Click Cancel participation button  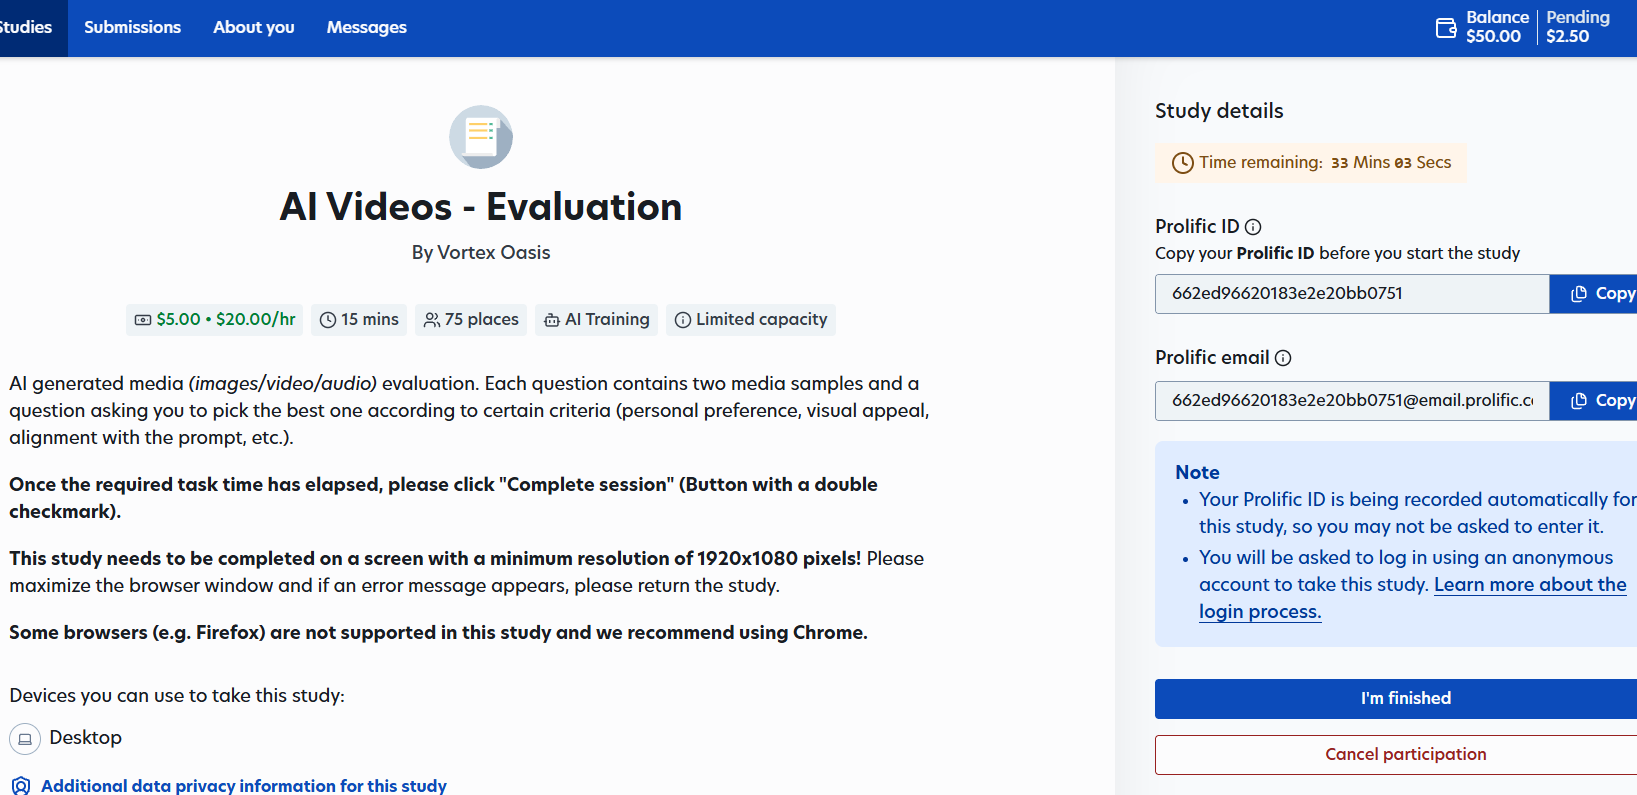point(1396,755)
